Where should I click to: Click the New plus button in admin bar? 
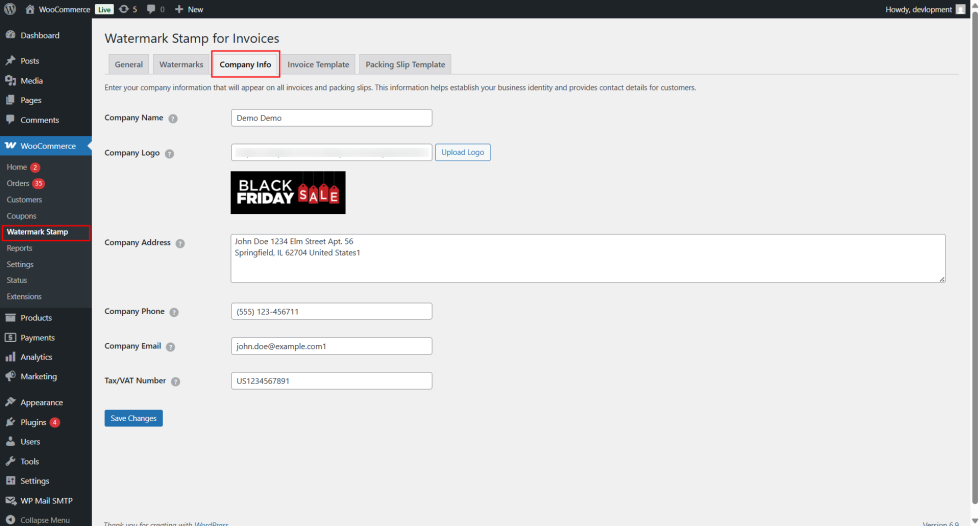[189, 9]
